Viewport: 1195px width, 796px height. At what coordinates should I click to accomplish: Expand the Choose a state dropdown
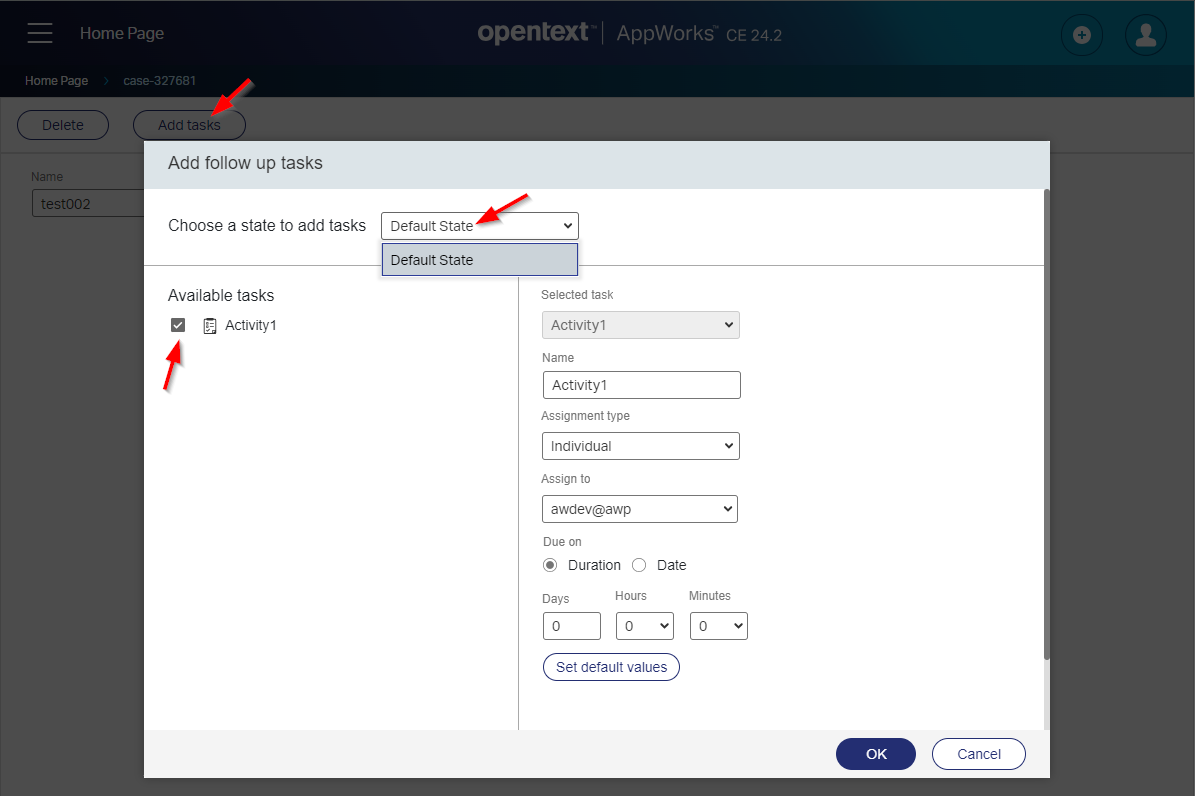479,226
